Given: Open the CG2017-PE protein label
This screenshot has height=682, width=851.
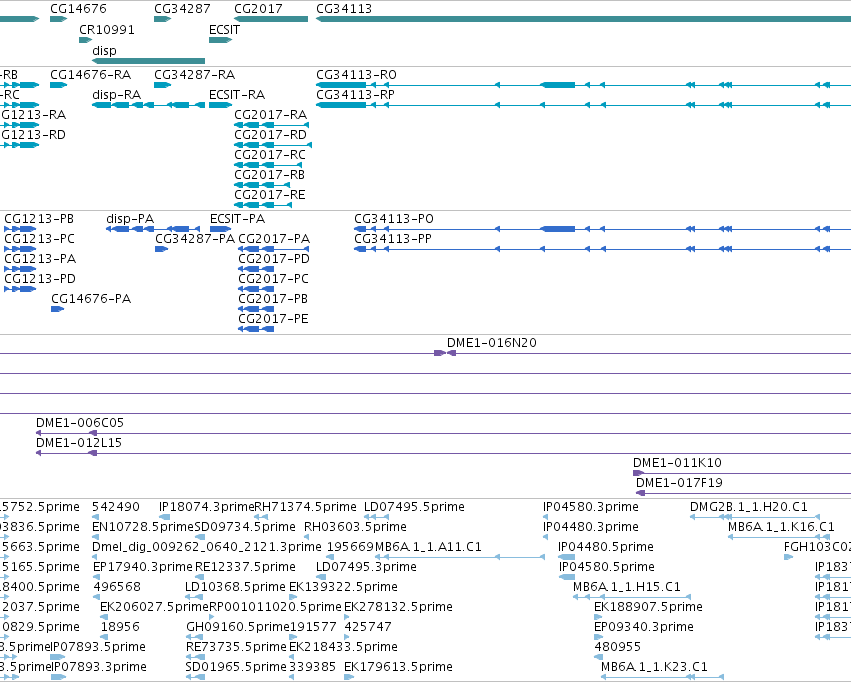Looking at the screenshot, I should pyautogui.click(x=274, y=318).
